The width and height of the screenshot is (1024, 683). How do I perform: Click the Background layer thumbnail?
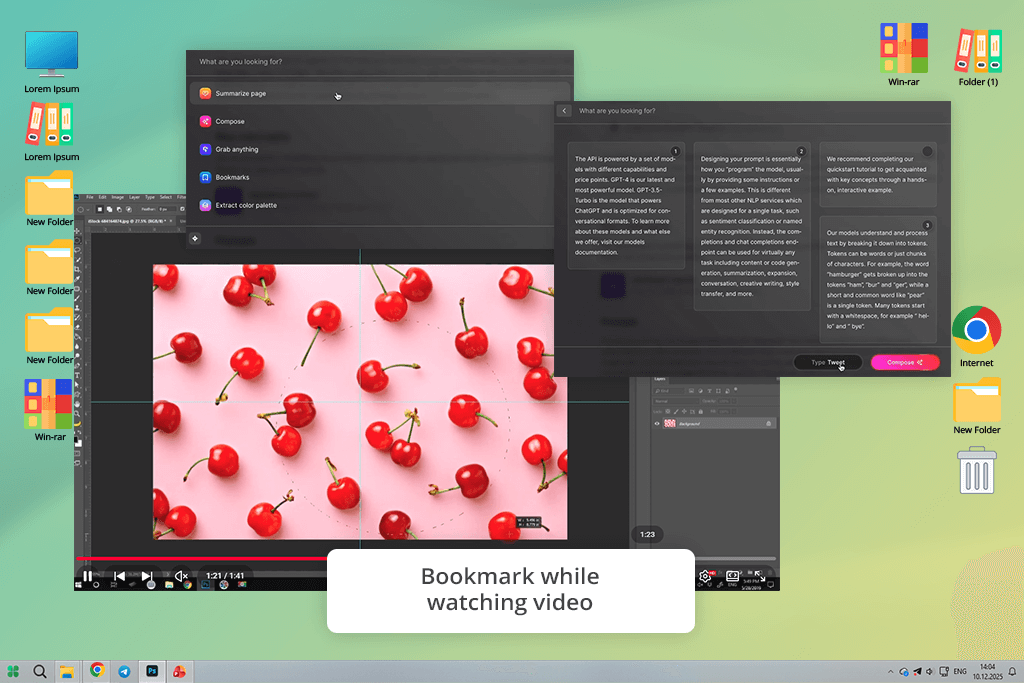click(669, 423)
